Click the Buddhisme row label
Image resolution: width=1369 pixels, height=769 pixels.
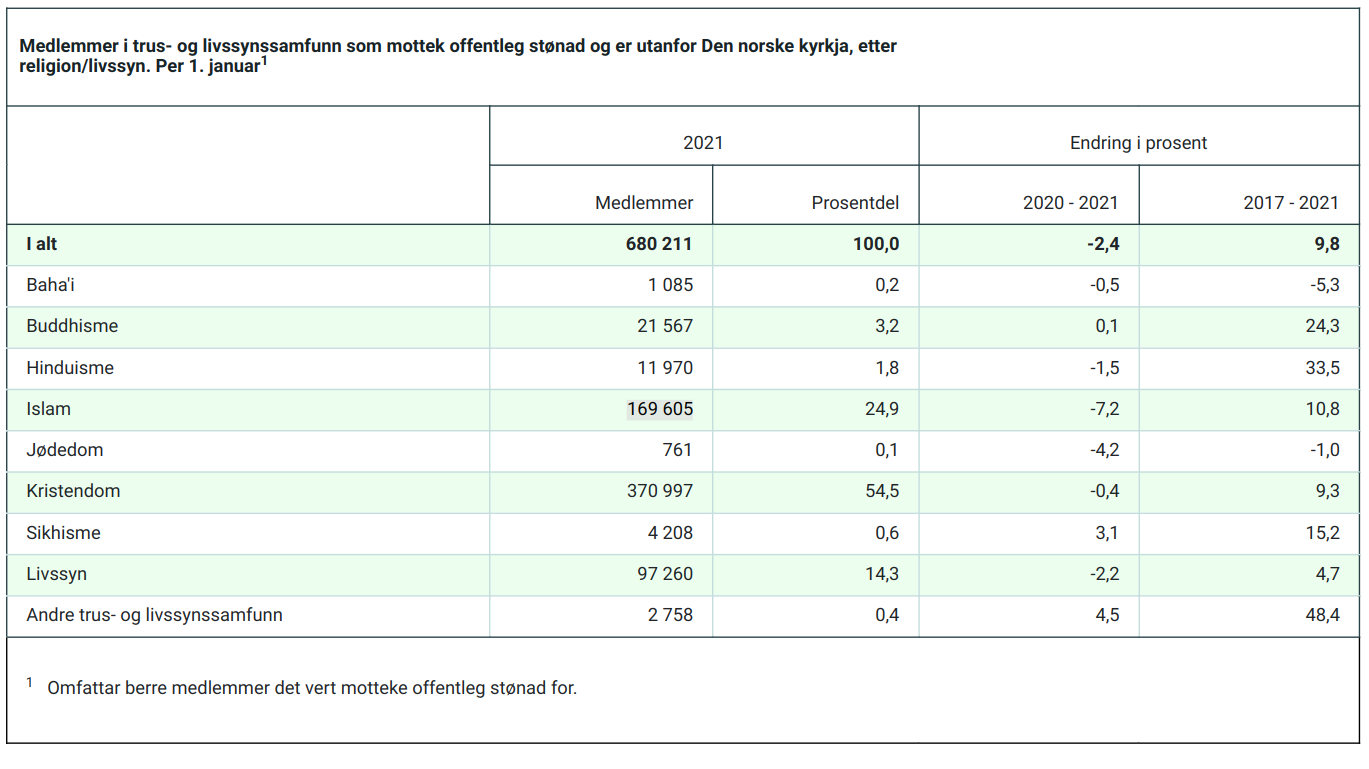pos(72,326)
